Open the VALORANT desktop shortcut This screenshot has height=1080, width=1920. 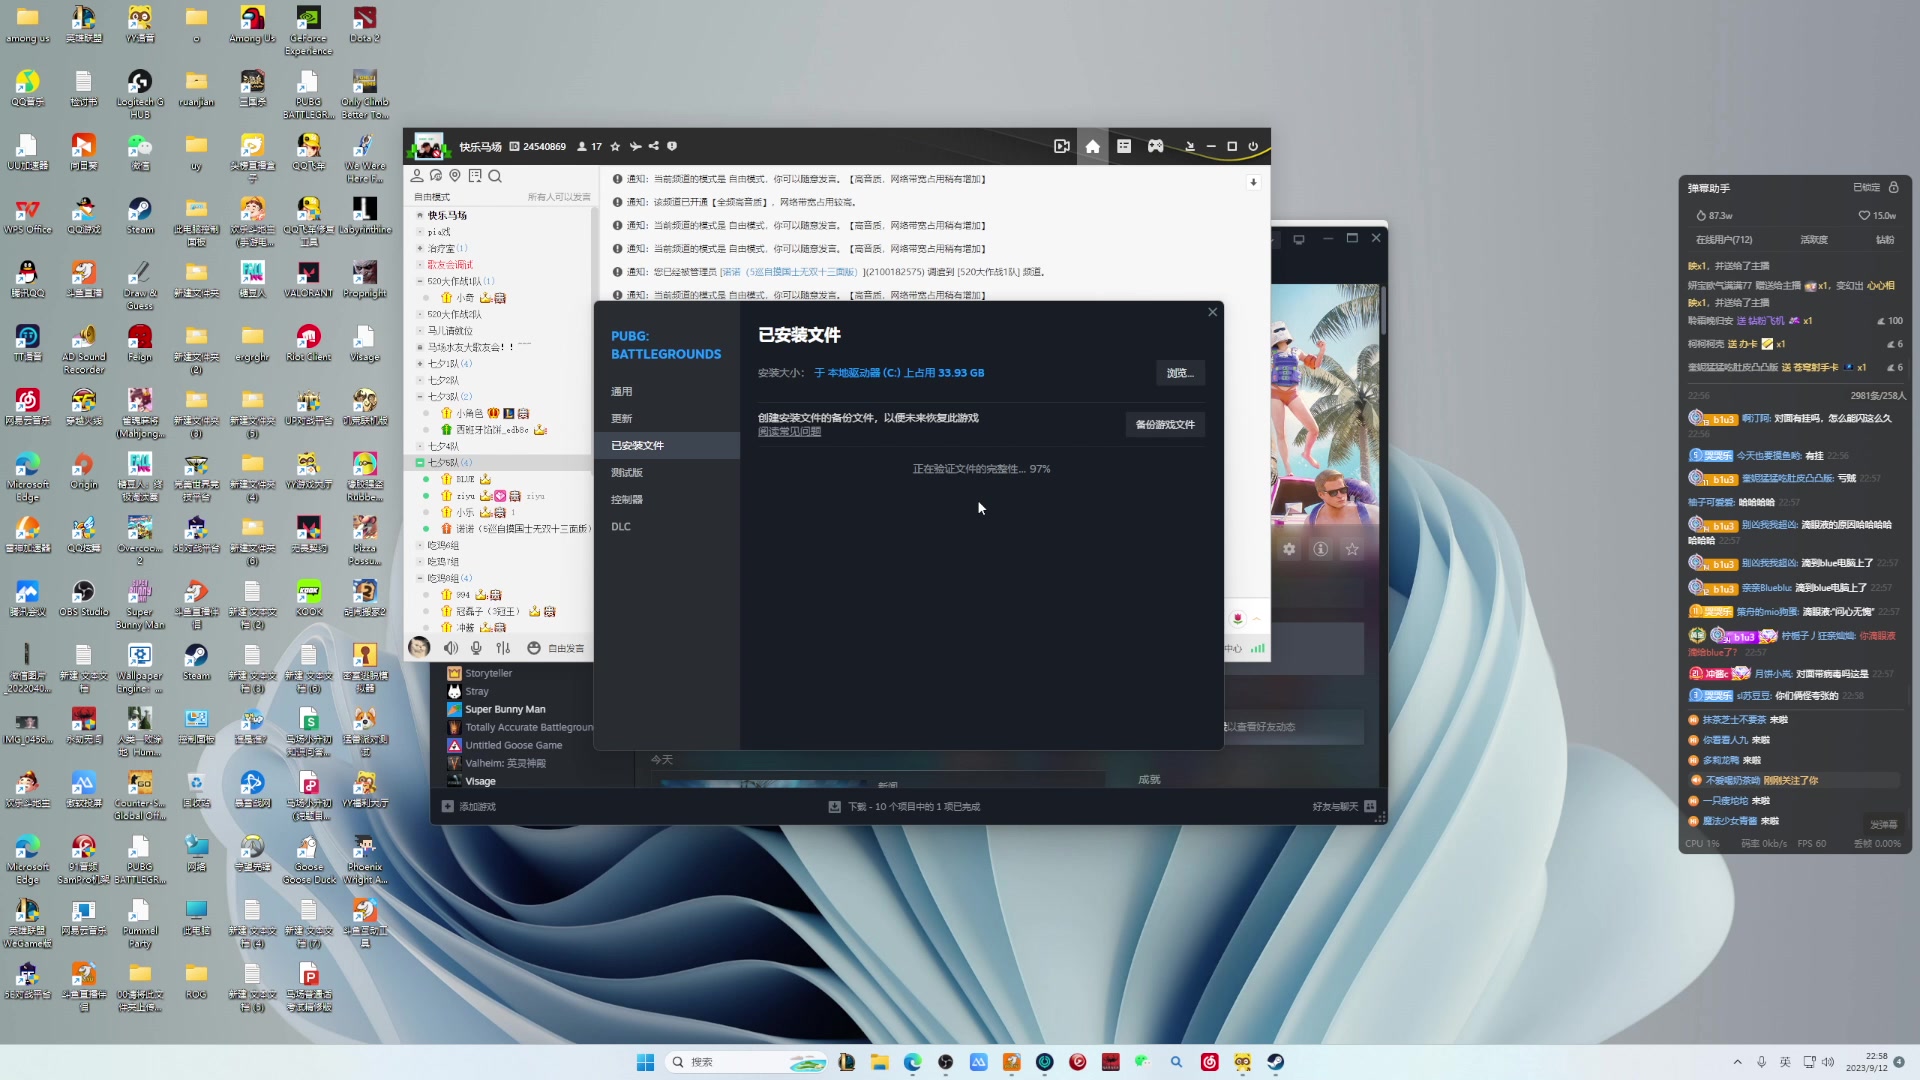(x=308, y=279)
